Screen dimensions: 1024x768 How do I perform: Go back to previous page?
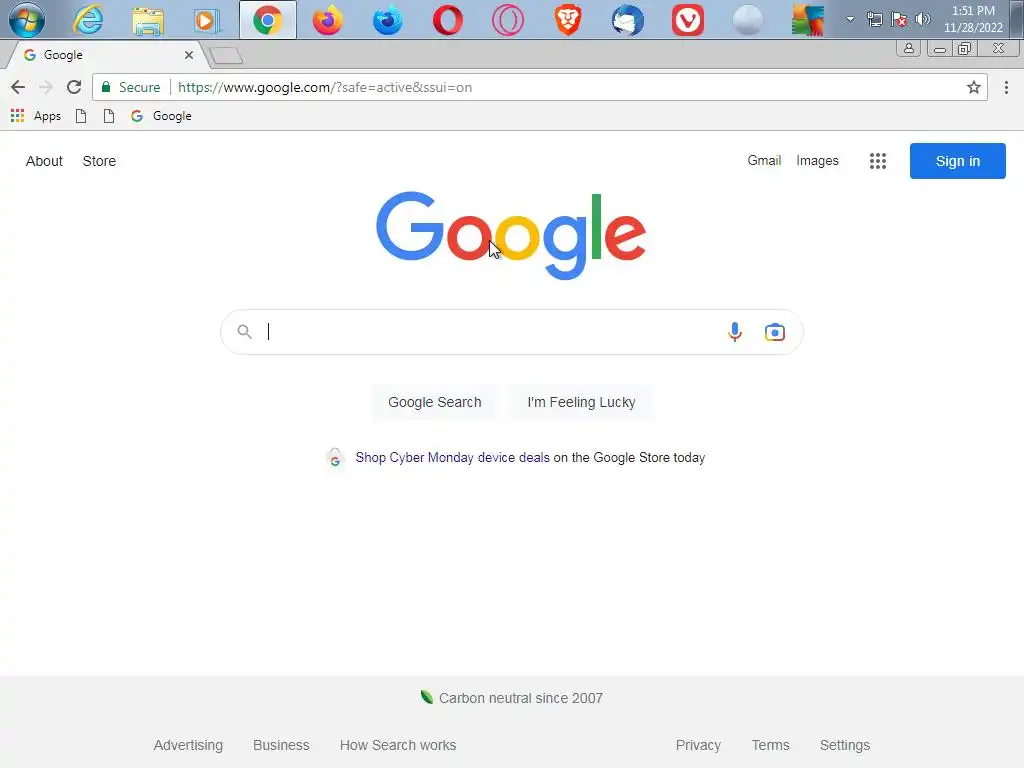point(18,87)
